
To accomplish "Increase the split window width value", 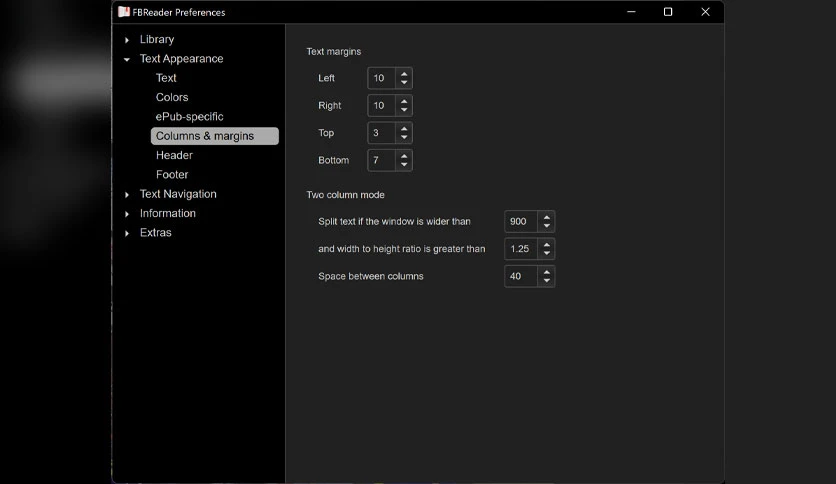I will pyautogui.click(x=546, y=217).
